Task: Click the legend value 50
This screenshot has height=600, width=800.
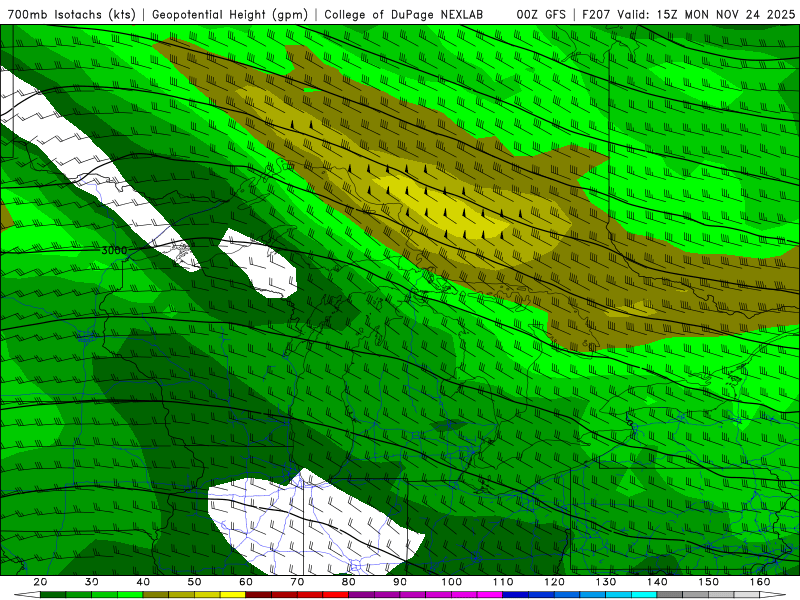Action: (194, 582)
